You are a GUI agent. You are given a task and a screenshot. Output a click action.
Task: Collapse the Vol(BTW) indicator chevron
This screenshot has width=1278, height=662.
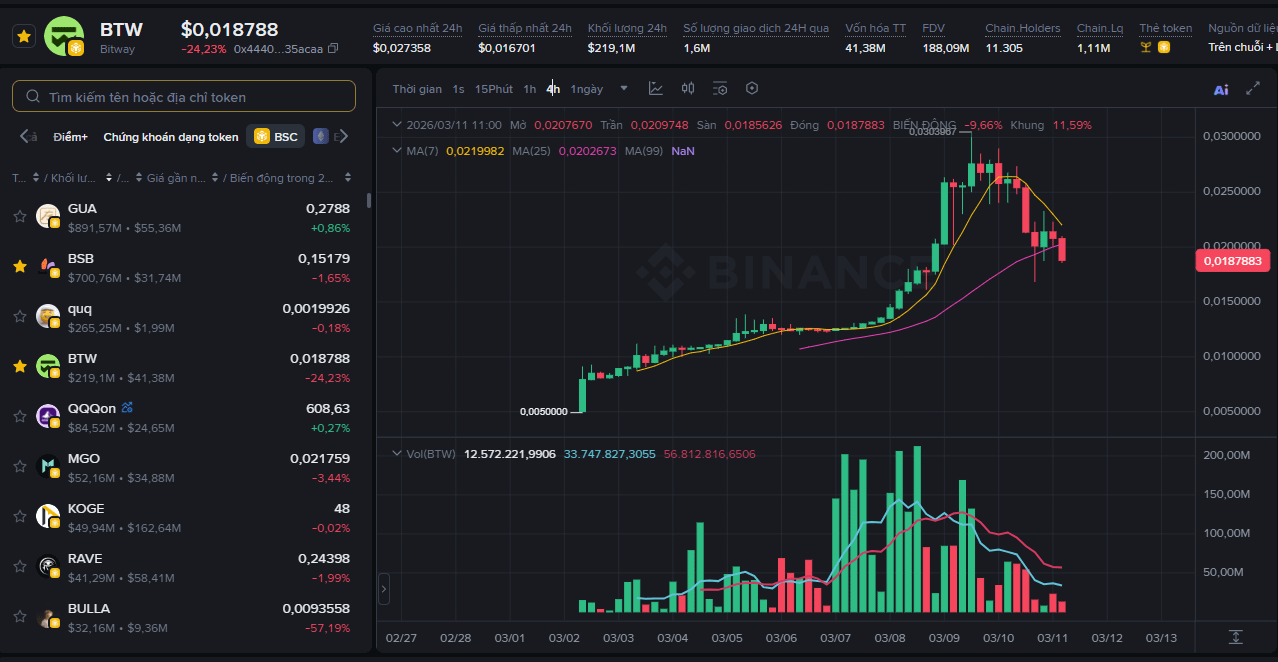tap(398, 454)
